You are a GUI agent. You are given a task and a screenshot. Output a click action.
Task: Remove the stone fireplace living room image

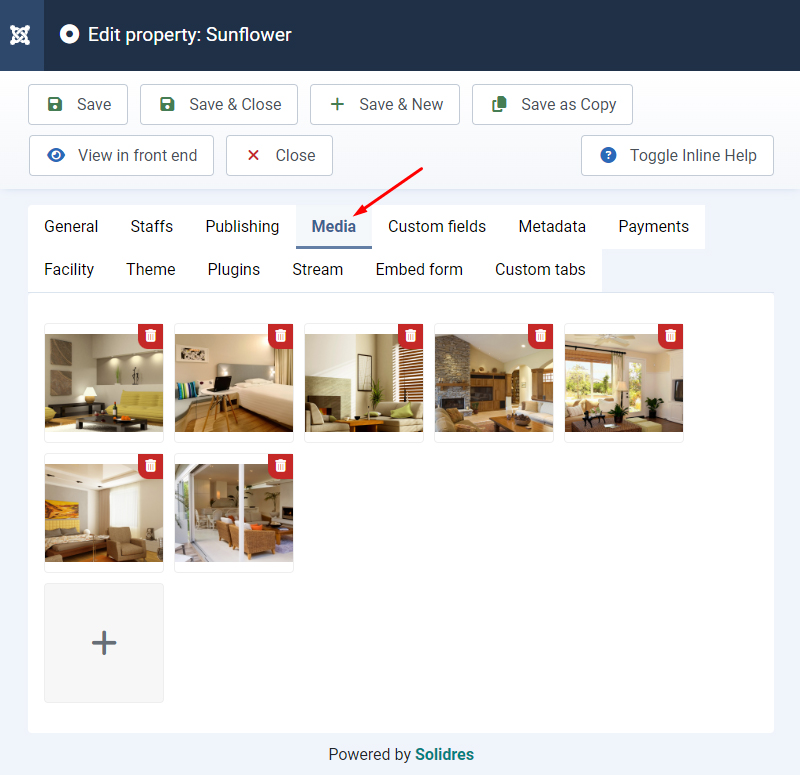(541, 336)
